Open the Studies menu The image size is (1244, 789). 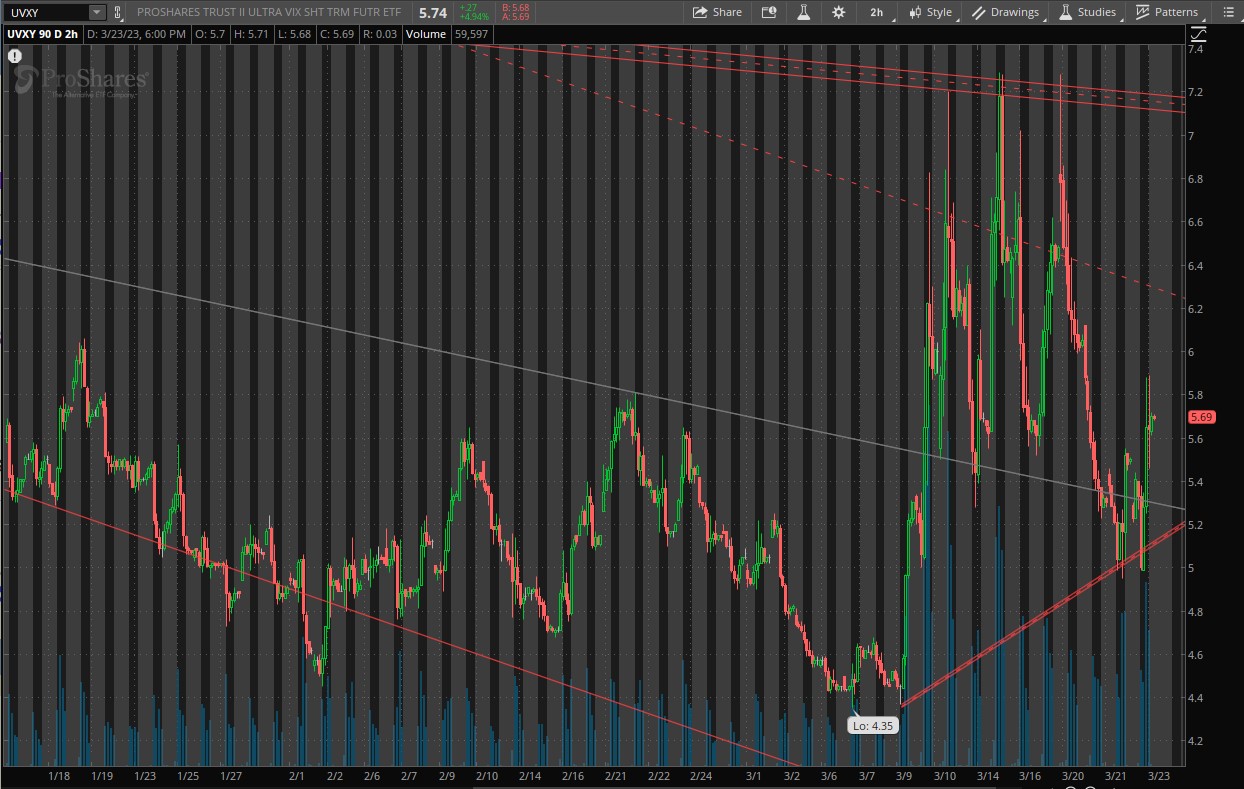coord(1088,12)
